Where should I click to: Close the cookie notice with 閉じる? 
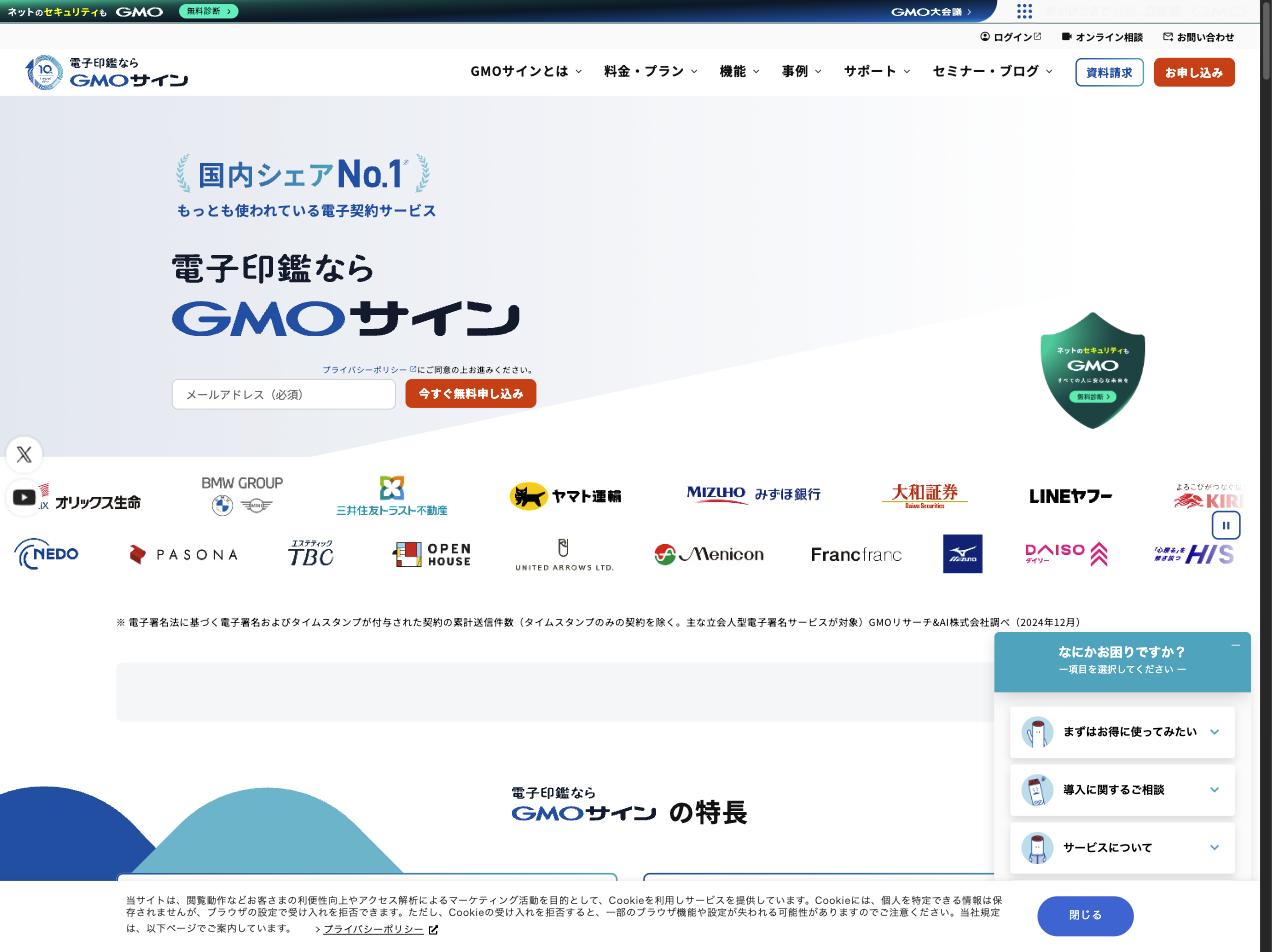coord(1085,916)
